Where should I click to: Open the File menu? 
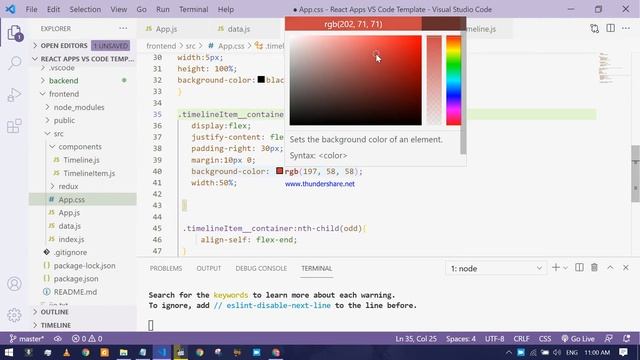(x=31, y=9)
